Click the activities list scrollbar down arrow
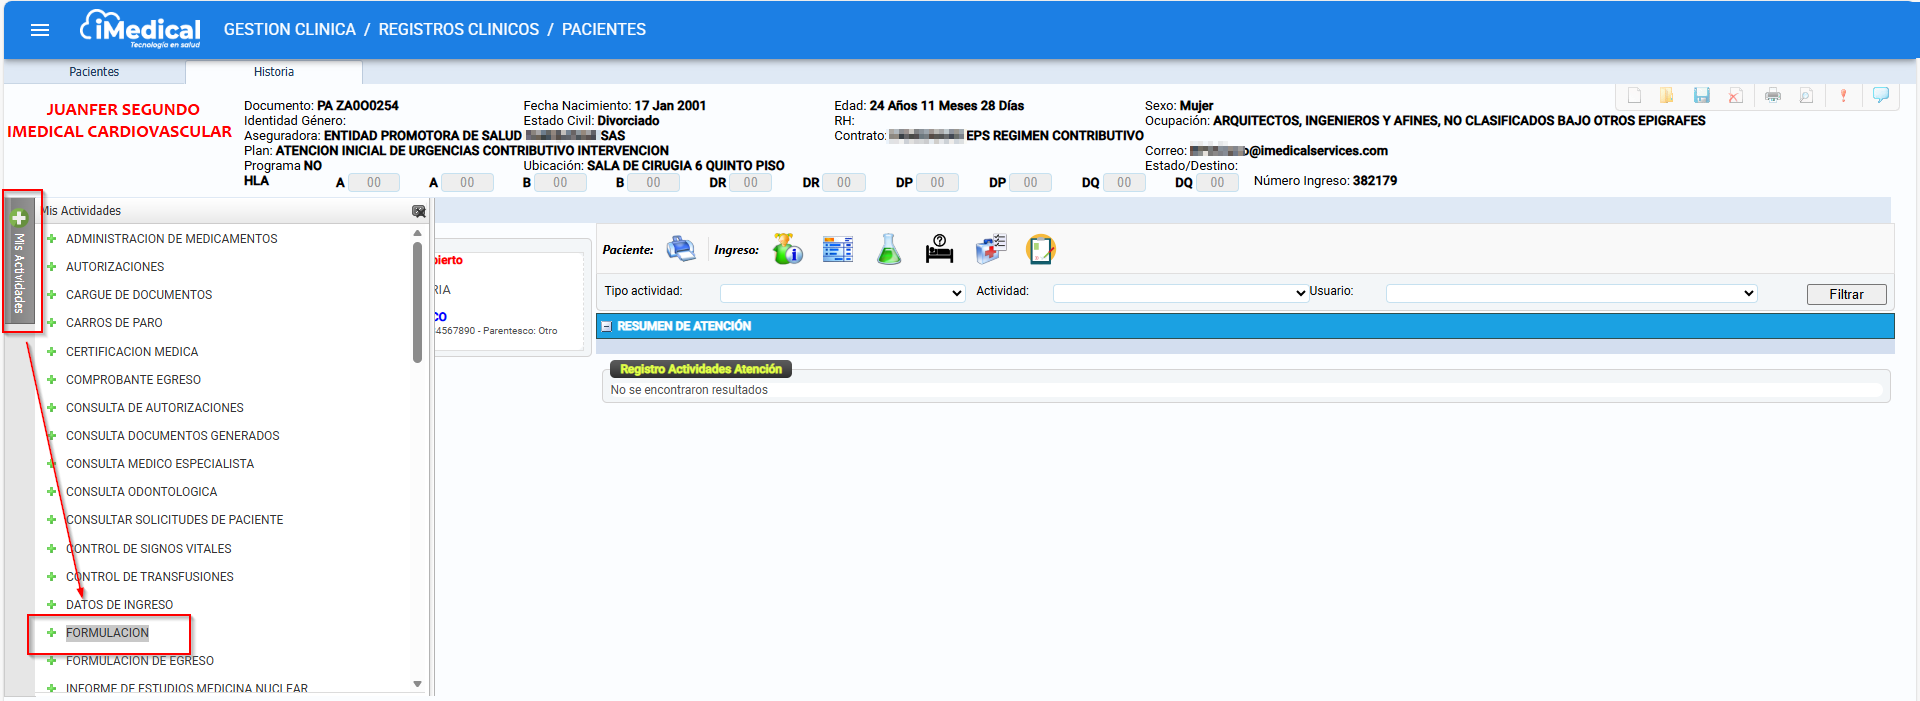This screenshot has width=1920, height=701. 417,684
